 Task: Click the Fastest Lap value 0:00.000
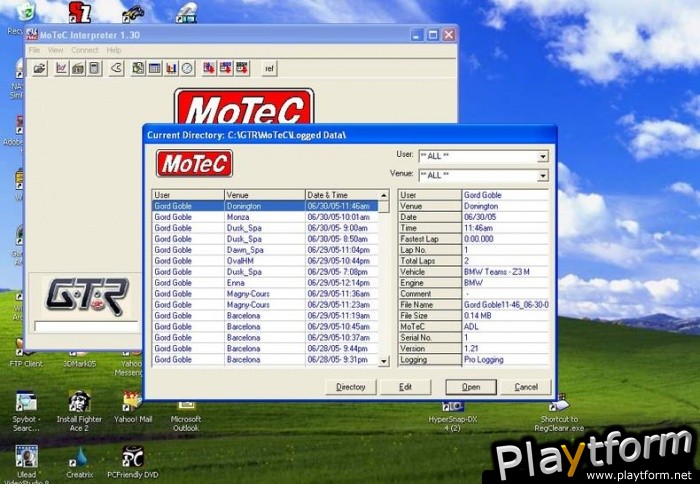coord(505,239)
